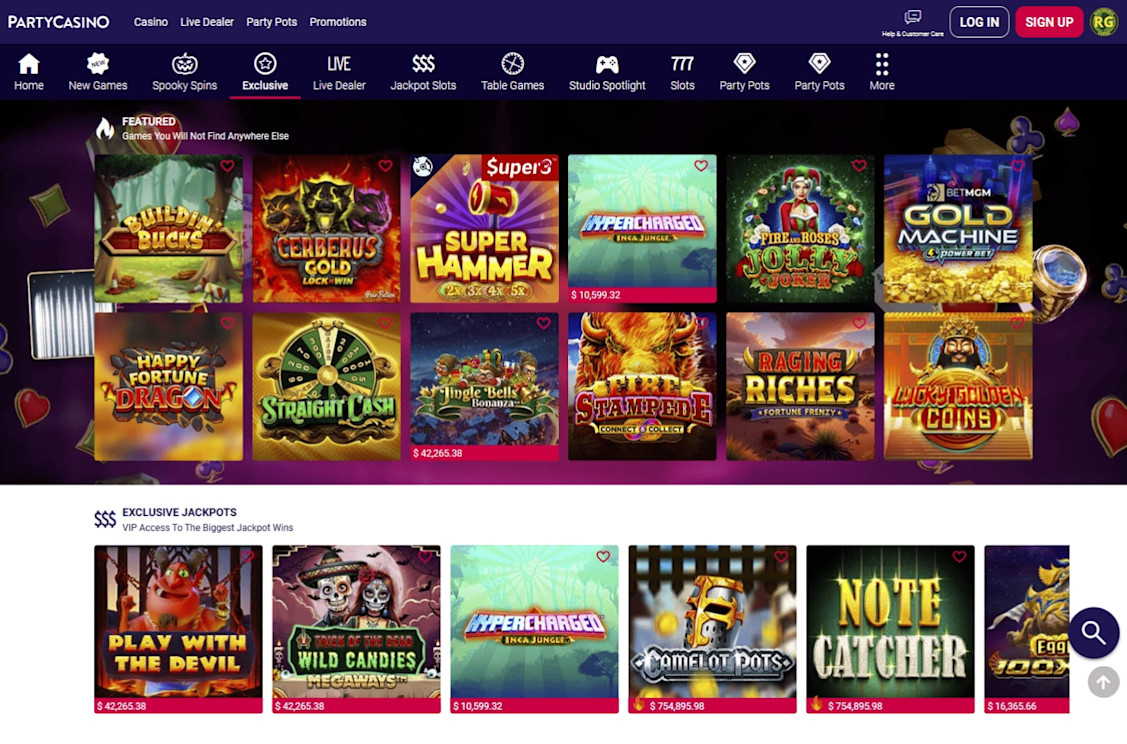Open the Home category icon
Image resolution: width=1127 pixels, height=744 pixels.
pyautogui.click(x=29, y=72)
